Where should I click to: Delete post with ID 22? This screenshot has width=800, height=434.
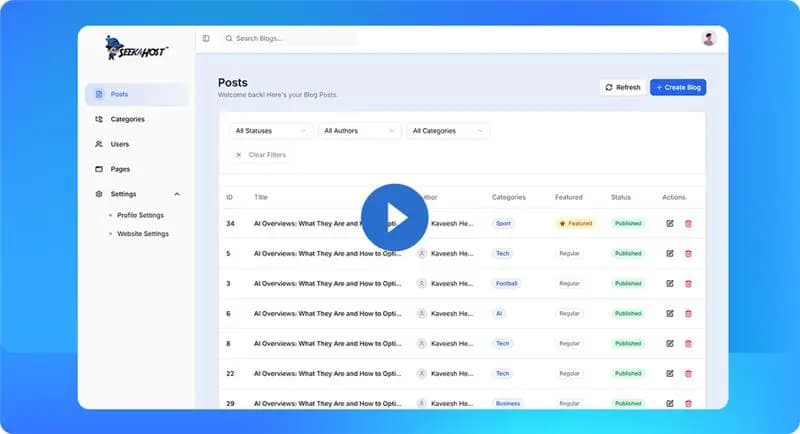[x=688, y=374]
